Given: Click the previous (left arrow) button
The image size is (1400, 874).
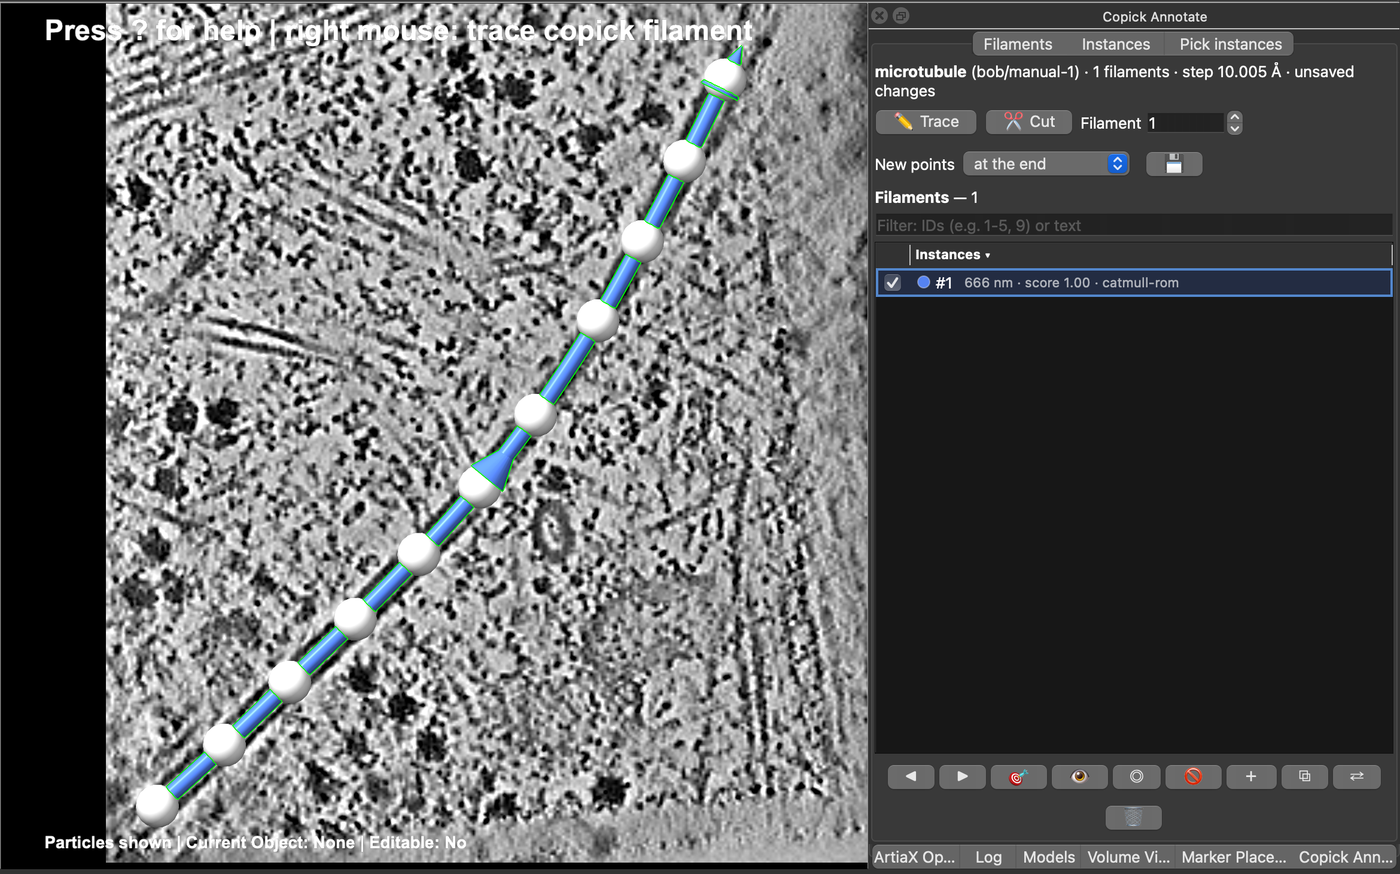Looking at the screenshot, I should pos(910,776).
